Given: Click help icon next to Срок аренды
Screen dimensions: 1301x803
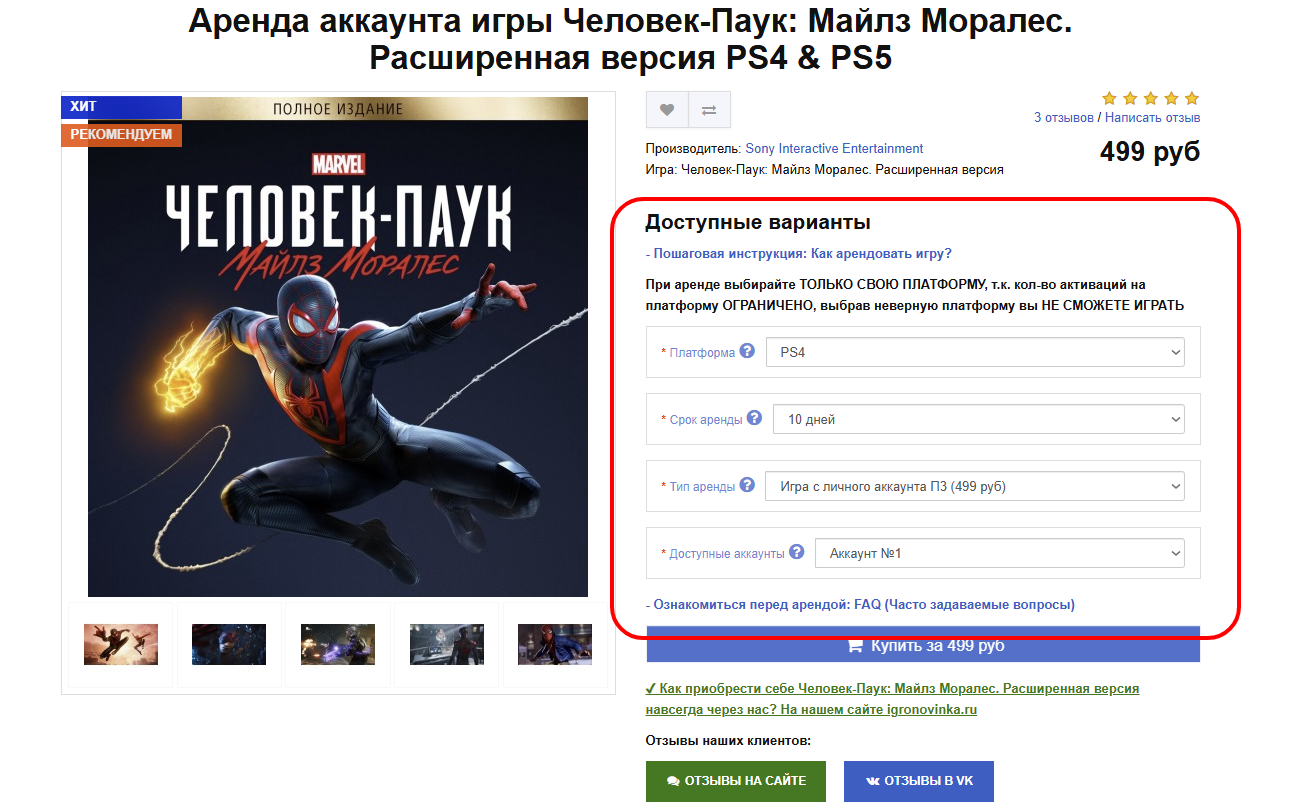Looking at the screenshot, I should tap(754, 418).
